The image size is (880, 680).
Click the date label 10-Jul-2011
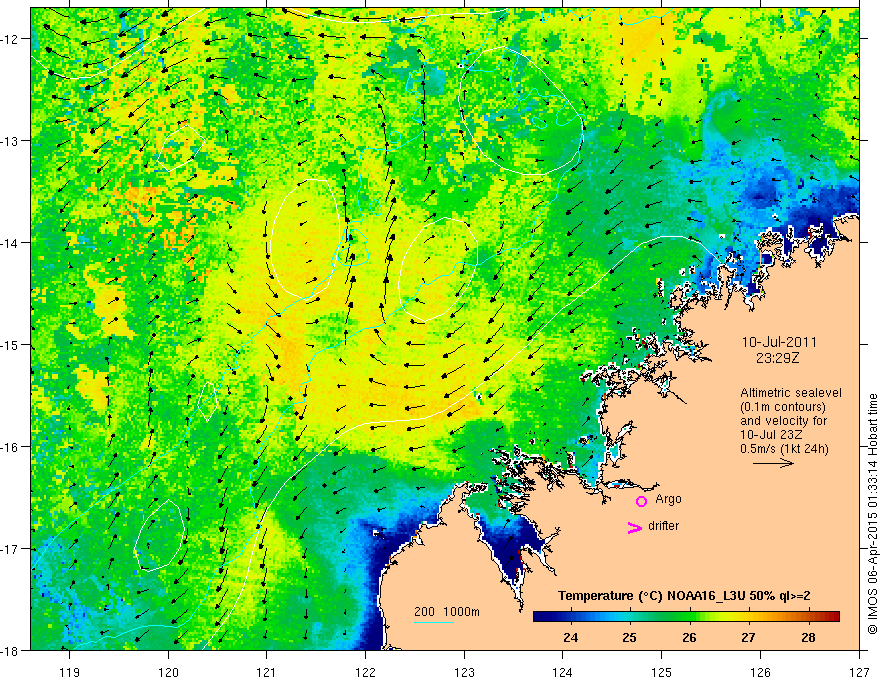point(779,342)
